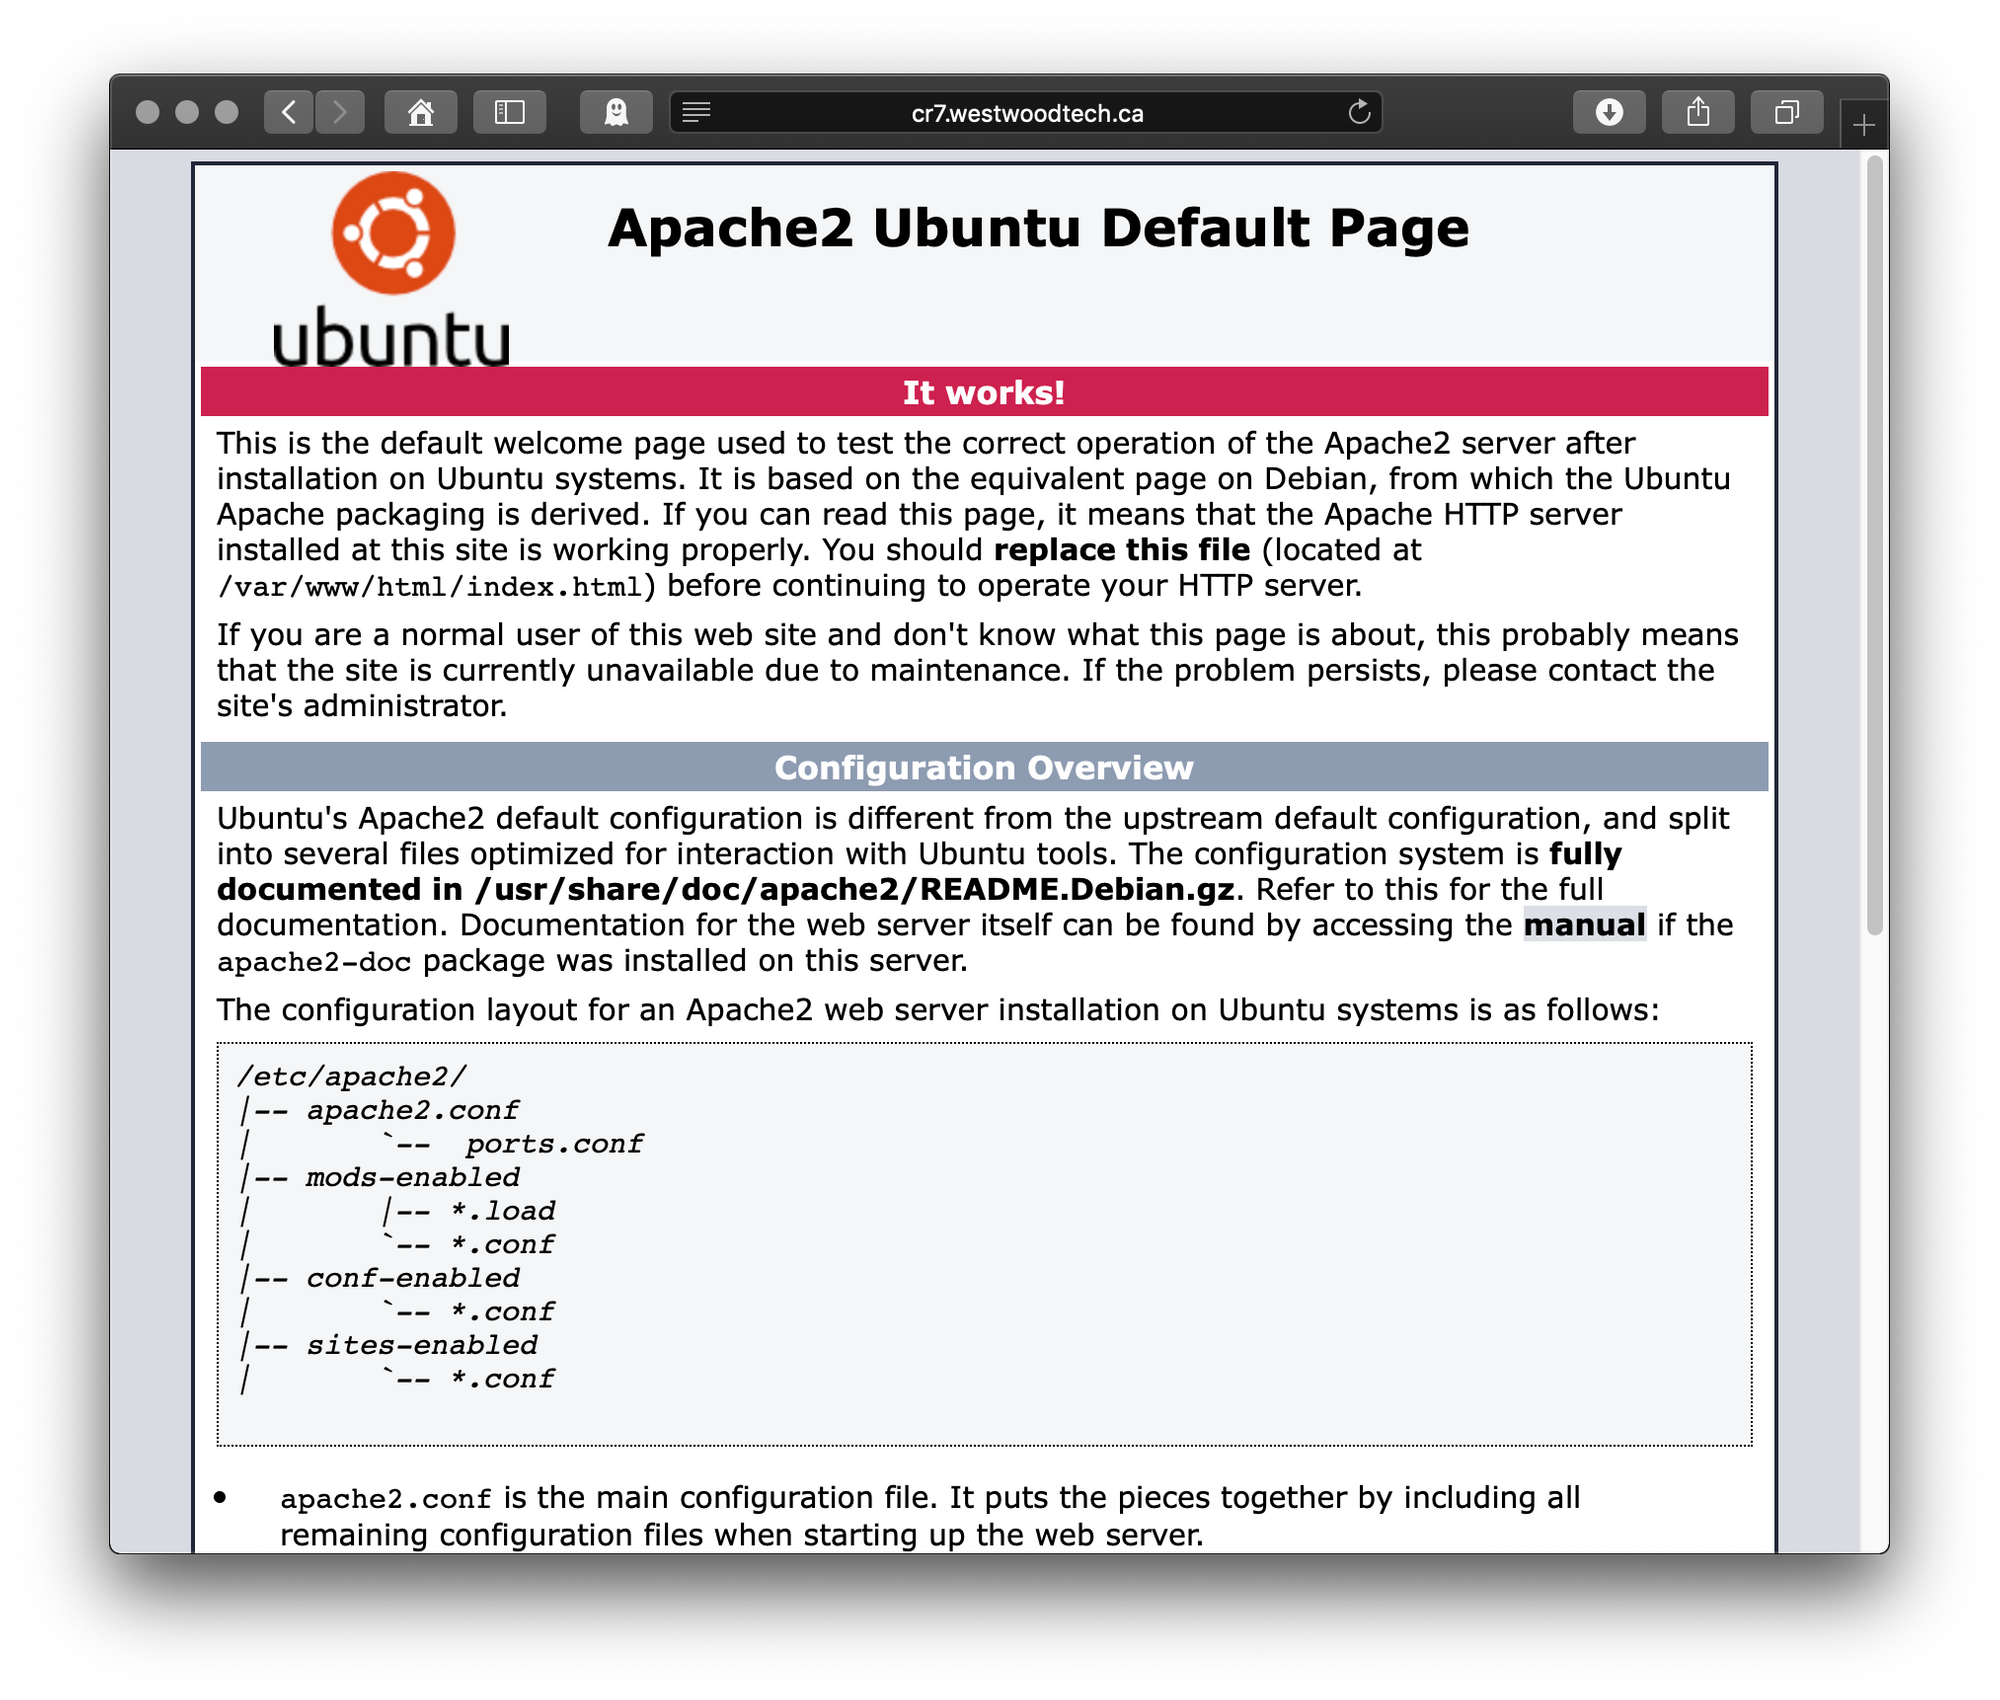Click the *.load tree line
The image size is (2000, 1700).
pyautogui.click(x=502, y=1211)
